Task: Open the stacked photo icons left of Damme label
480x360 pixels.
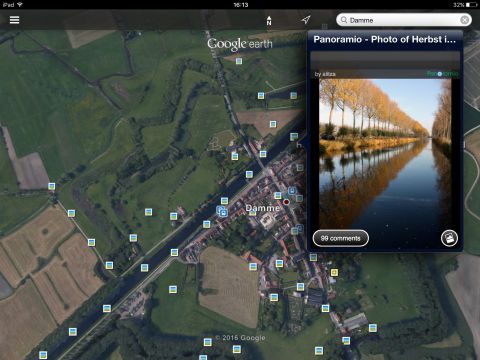Action: point(222,211)
